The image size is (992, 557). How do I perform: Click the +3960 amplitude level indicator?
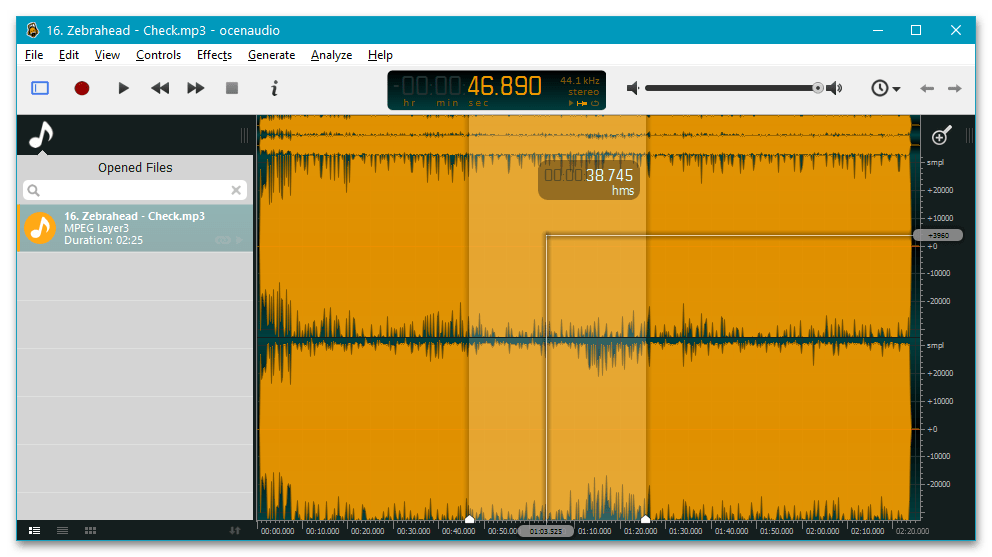[938, 235]
